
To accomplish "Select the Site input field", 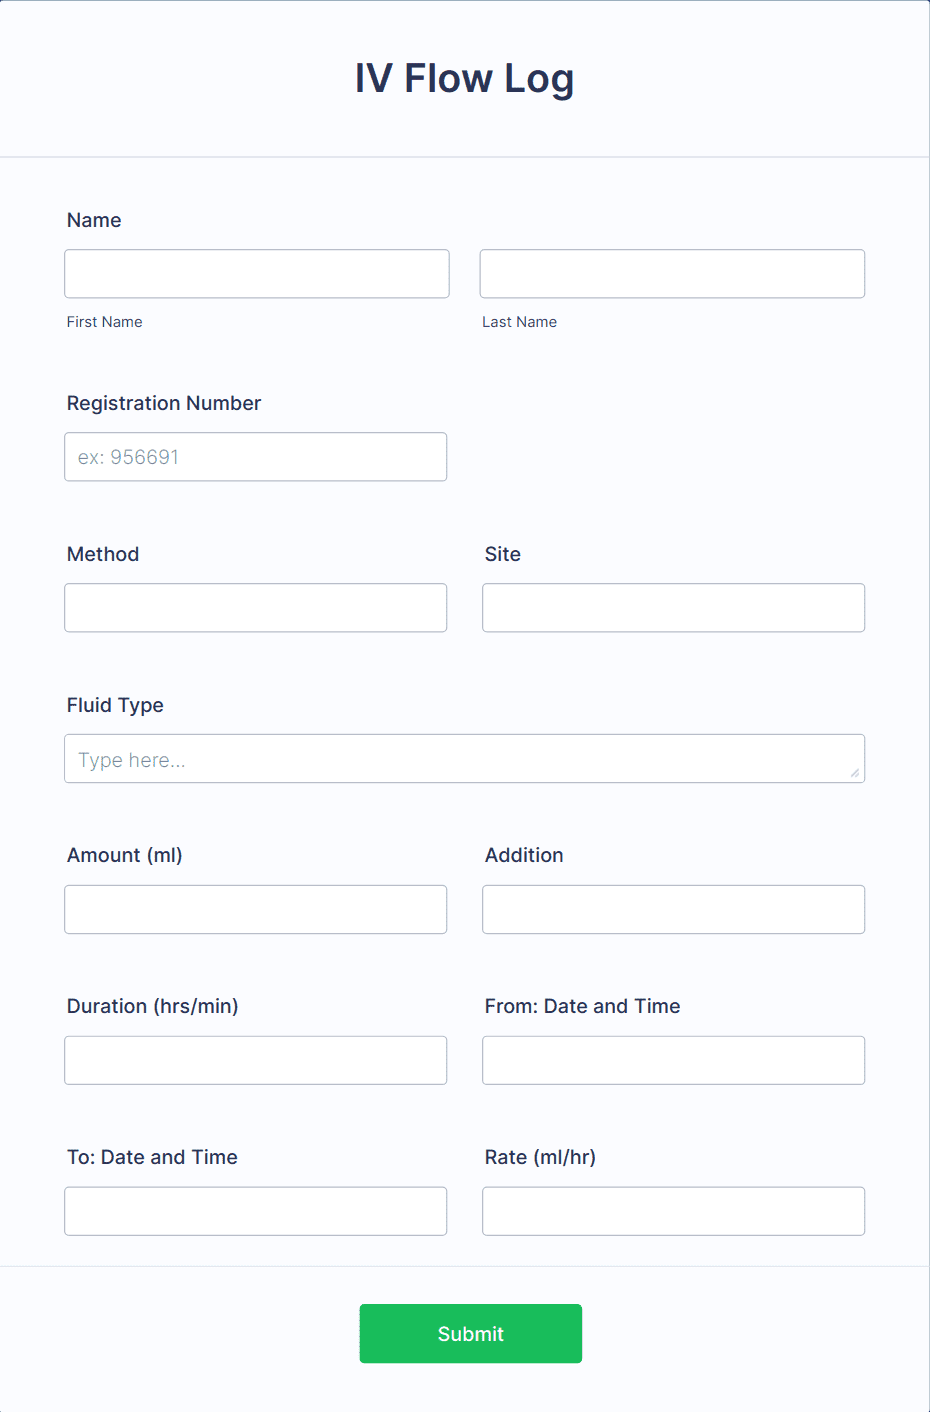I will (672, 607).
